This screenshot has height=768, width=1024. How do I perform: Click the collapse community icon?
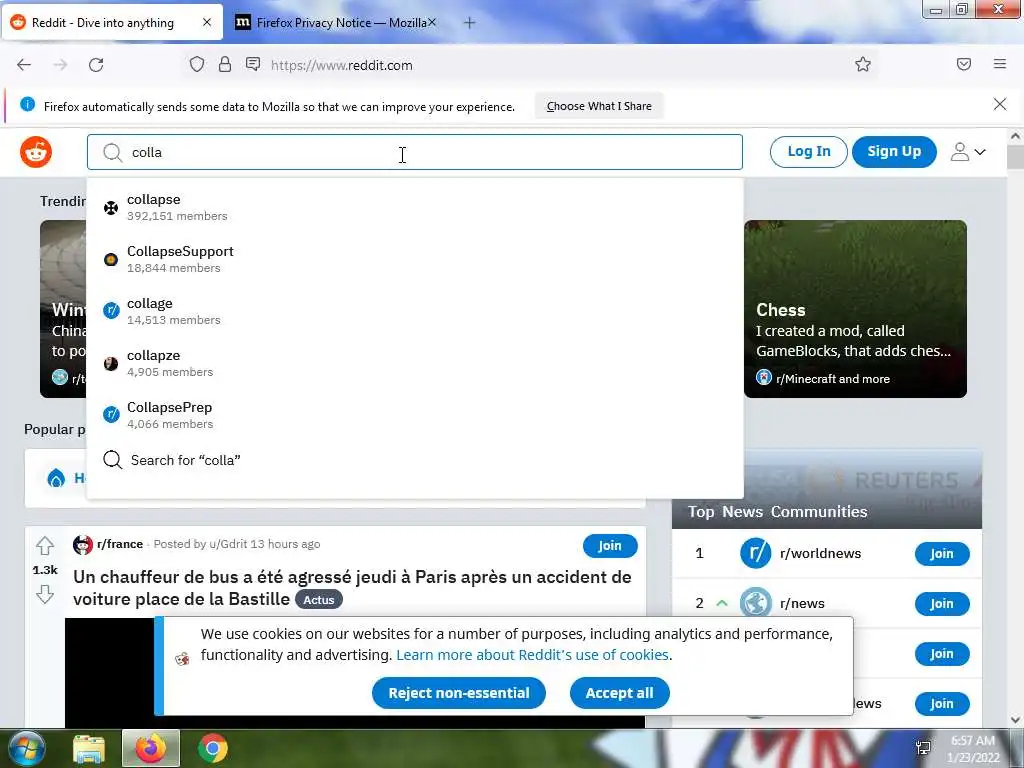pyautogui.click(x=111, y=208)
